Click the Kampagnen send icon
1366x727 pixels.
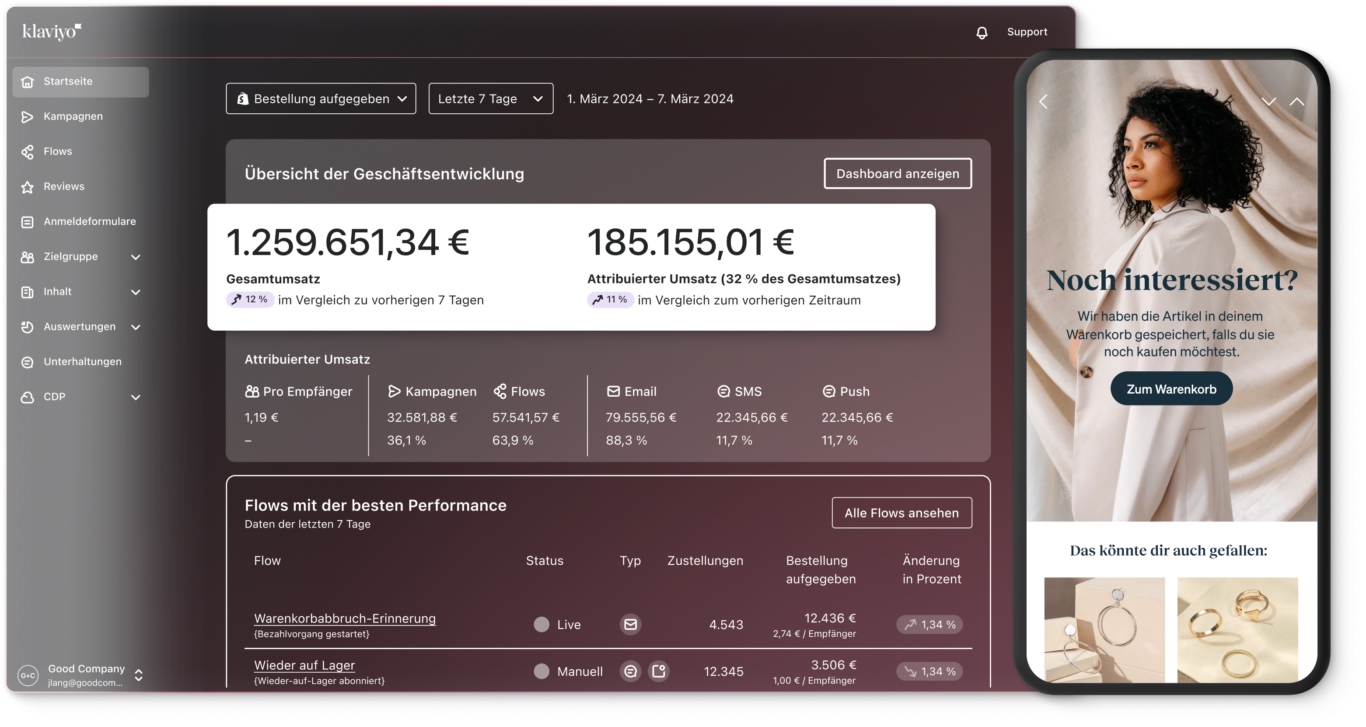[27, 117]
